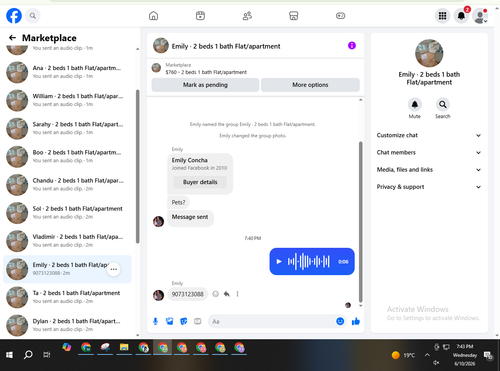Screen dimensions: 500x371
Task: Open the Dylan conversation
Action: (x=67, y=325)
